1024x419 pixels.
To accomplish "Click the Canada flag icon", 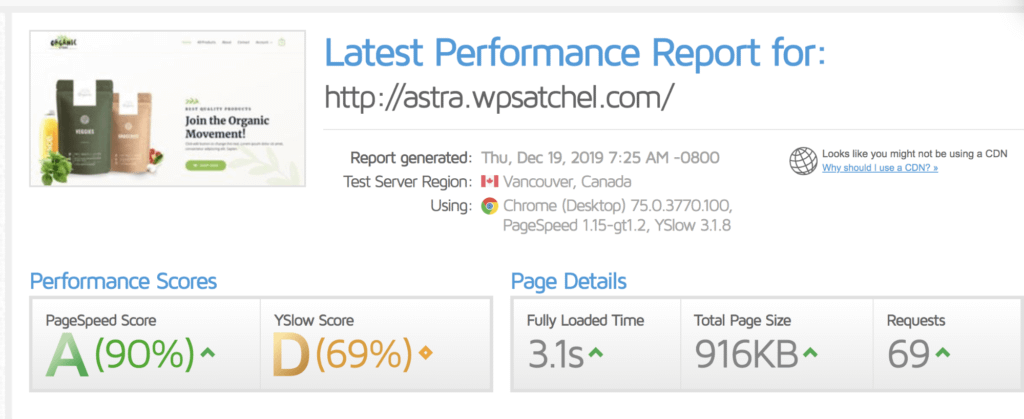I will coord(489,182).
